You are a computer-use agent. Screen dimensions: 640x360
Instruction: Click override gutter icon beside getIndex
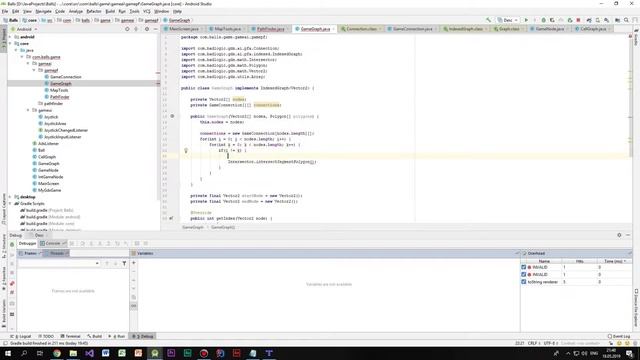click(x=171, y=218)
